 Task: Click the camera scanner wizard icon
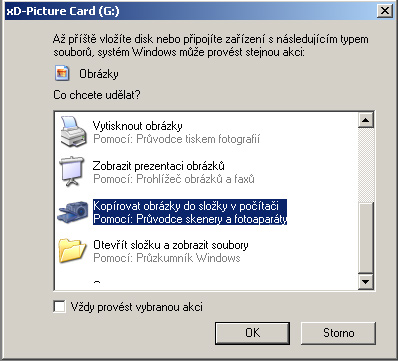73,212
